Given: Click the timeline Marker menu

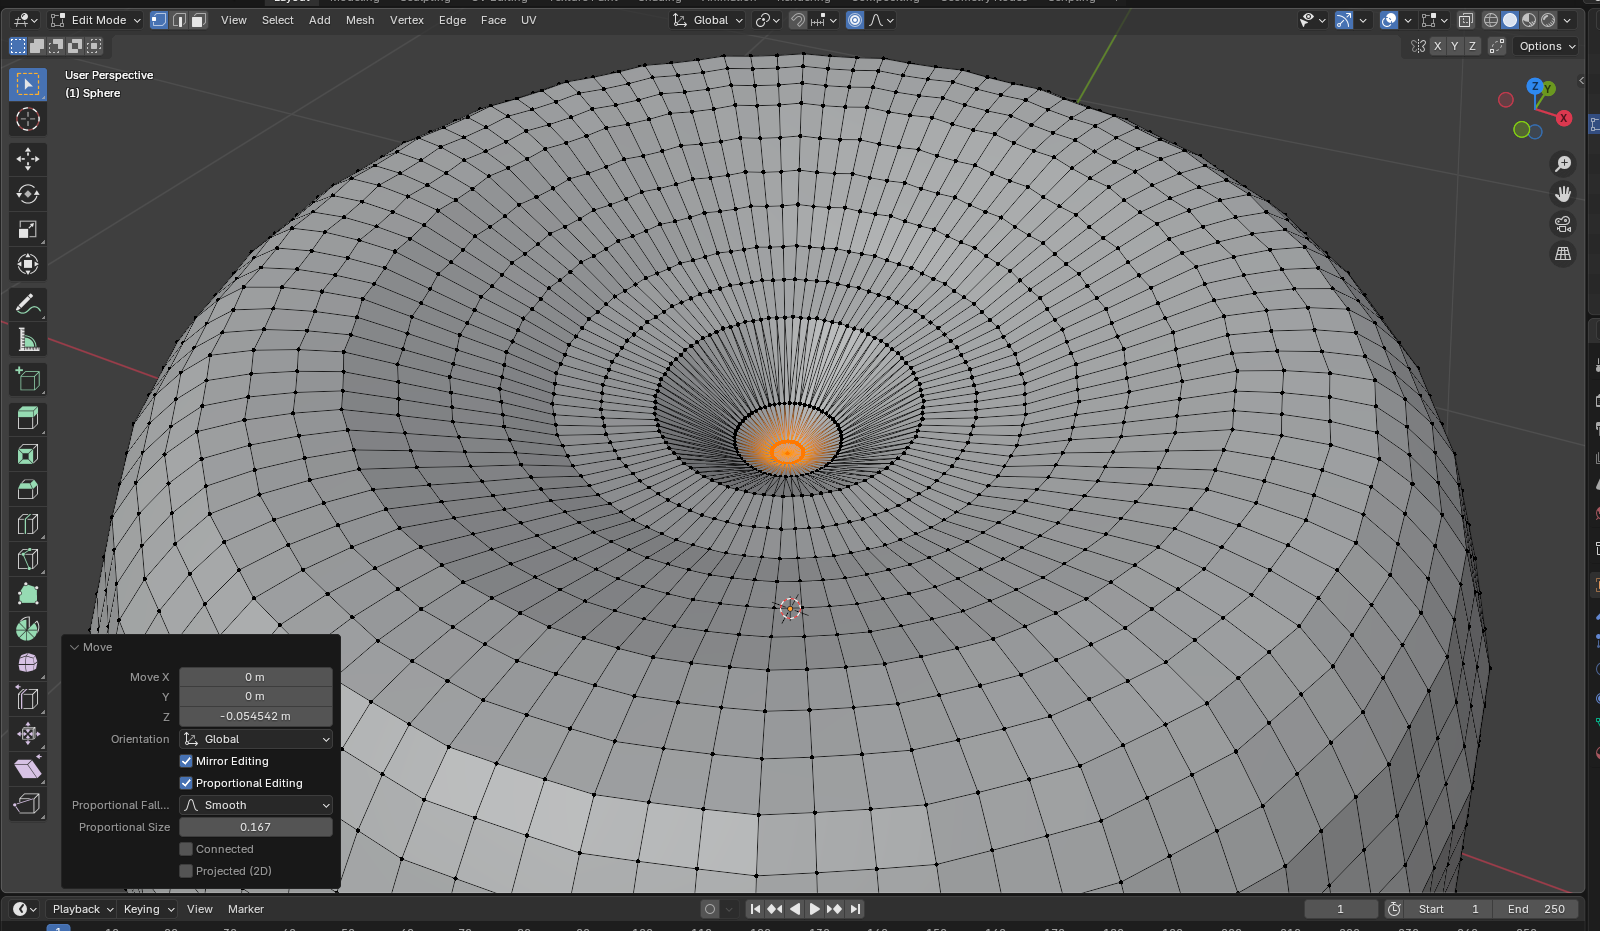Looking at the screenshot, I should tap(246, 909).
